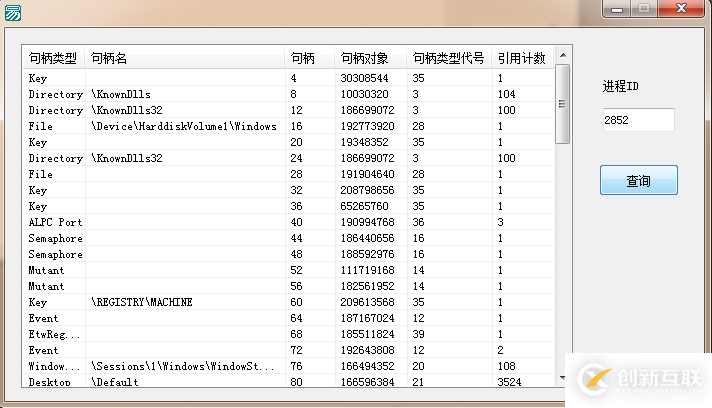Select the Desktop \Default row
The image size is (712, 408).
[x=288, y=381]
